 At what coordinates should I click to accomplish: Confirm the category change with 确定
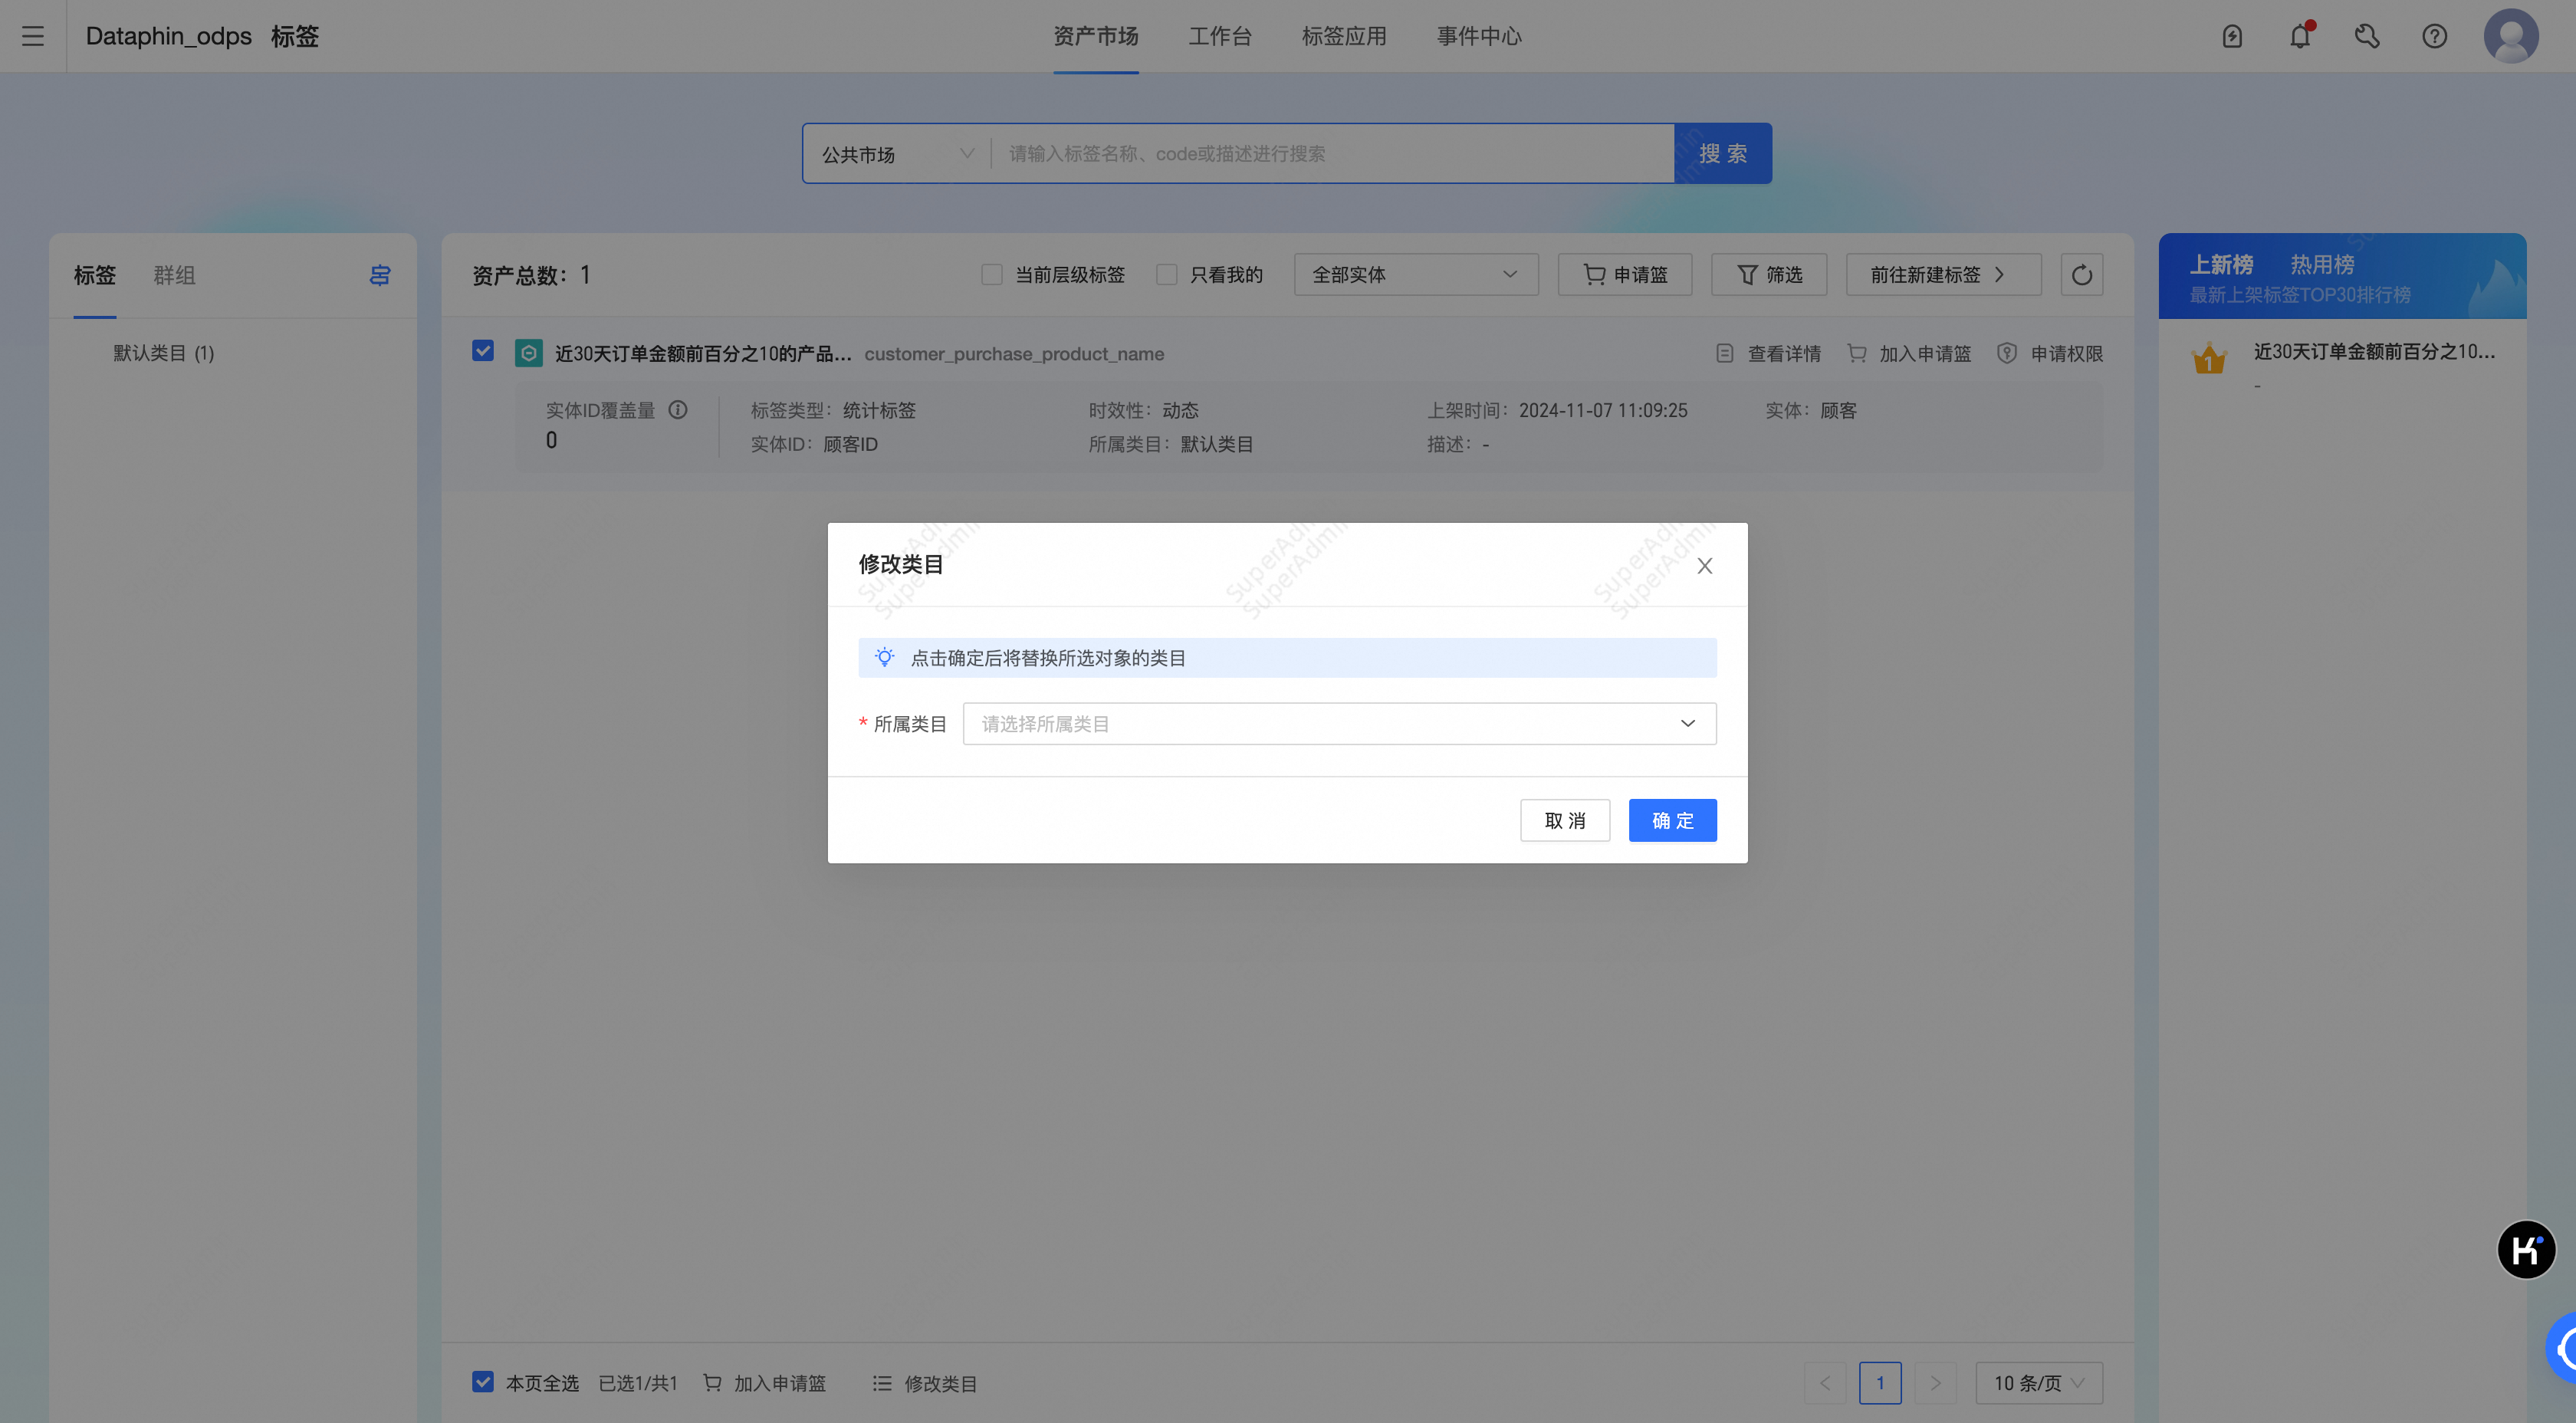click(1672, 820)
